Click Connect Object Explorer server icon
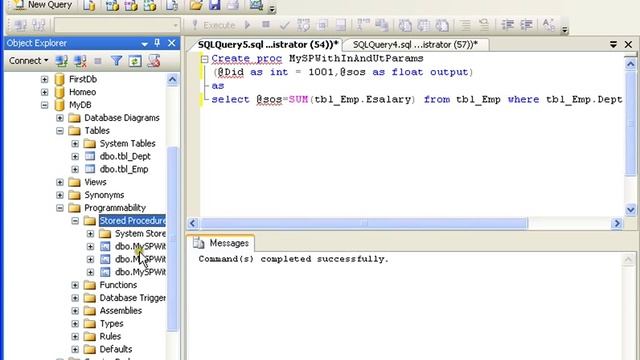This screenshot has width=640, height=360. pos(62,61)
